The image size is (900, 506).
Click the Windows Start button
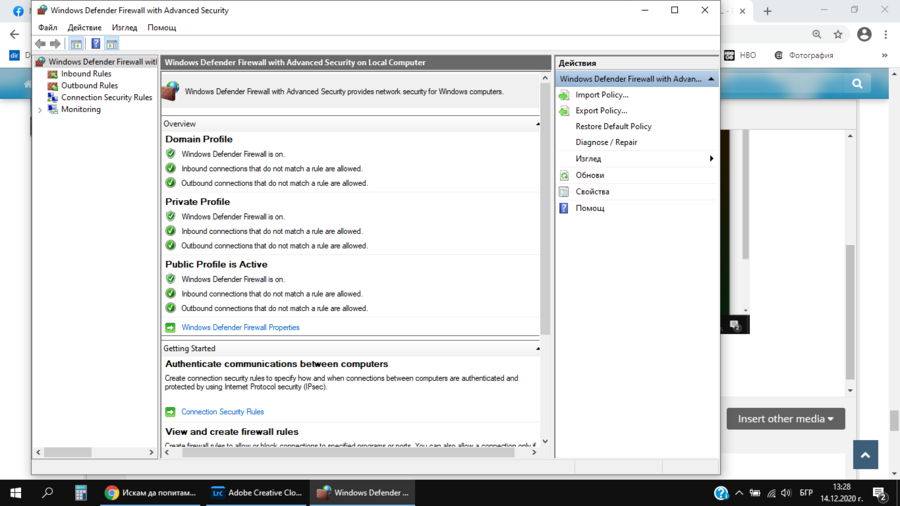click(15, 493)
